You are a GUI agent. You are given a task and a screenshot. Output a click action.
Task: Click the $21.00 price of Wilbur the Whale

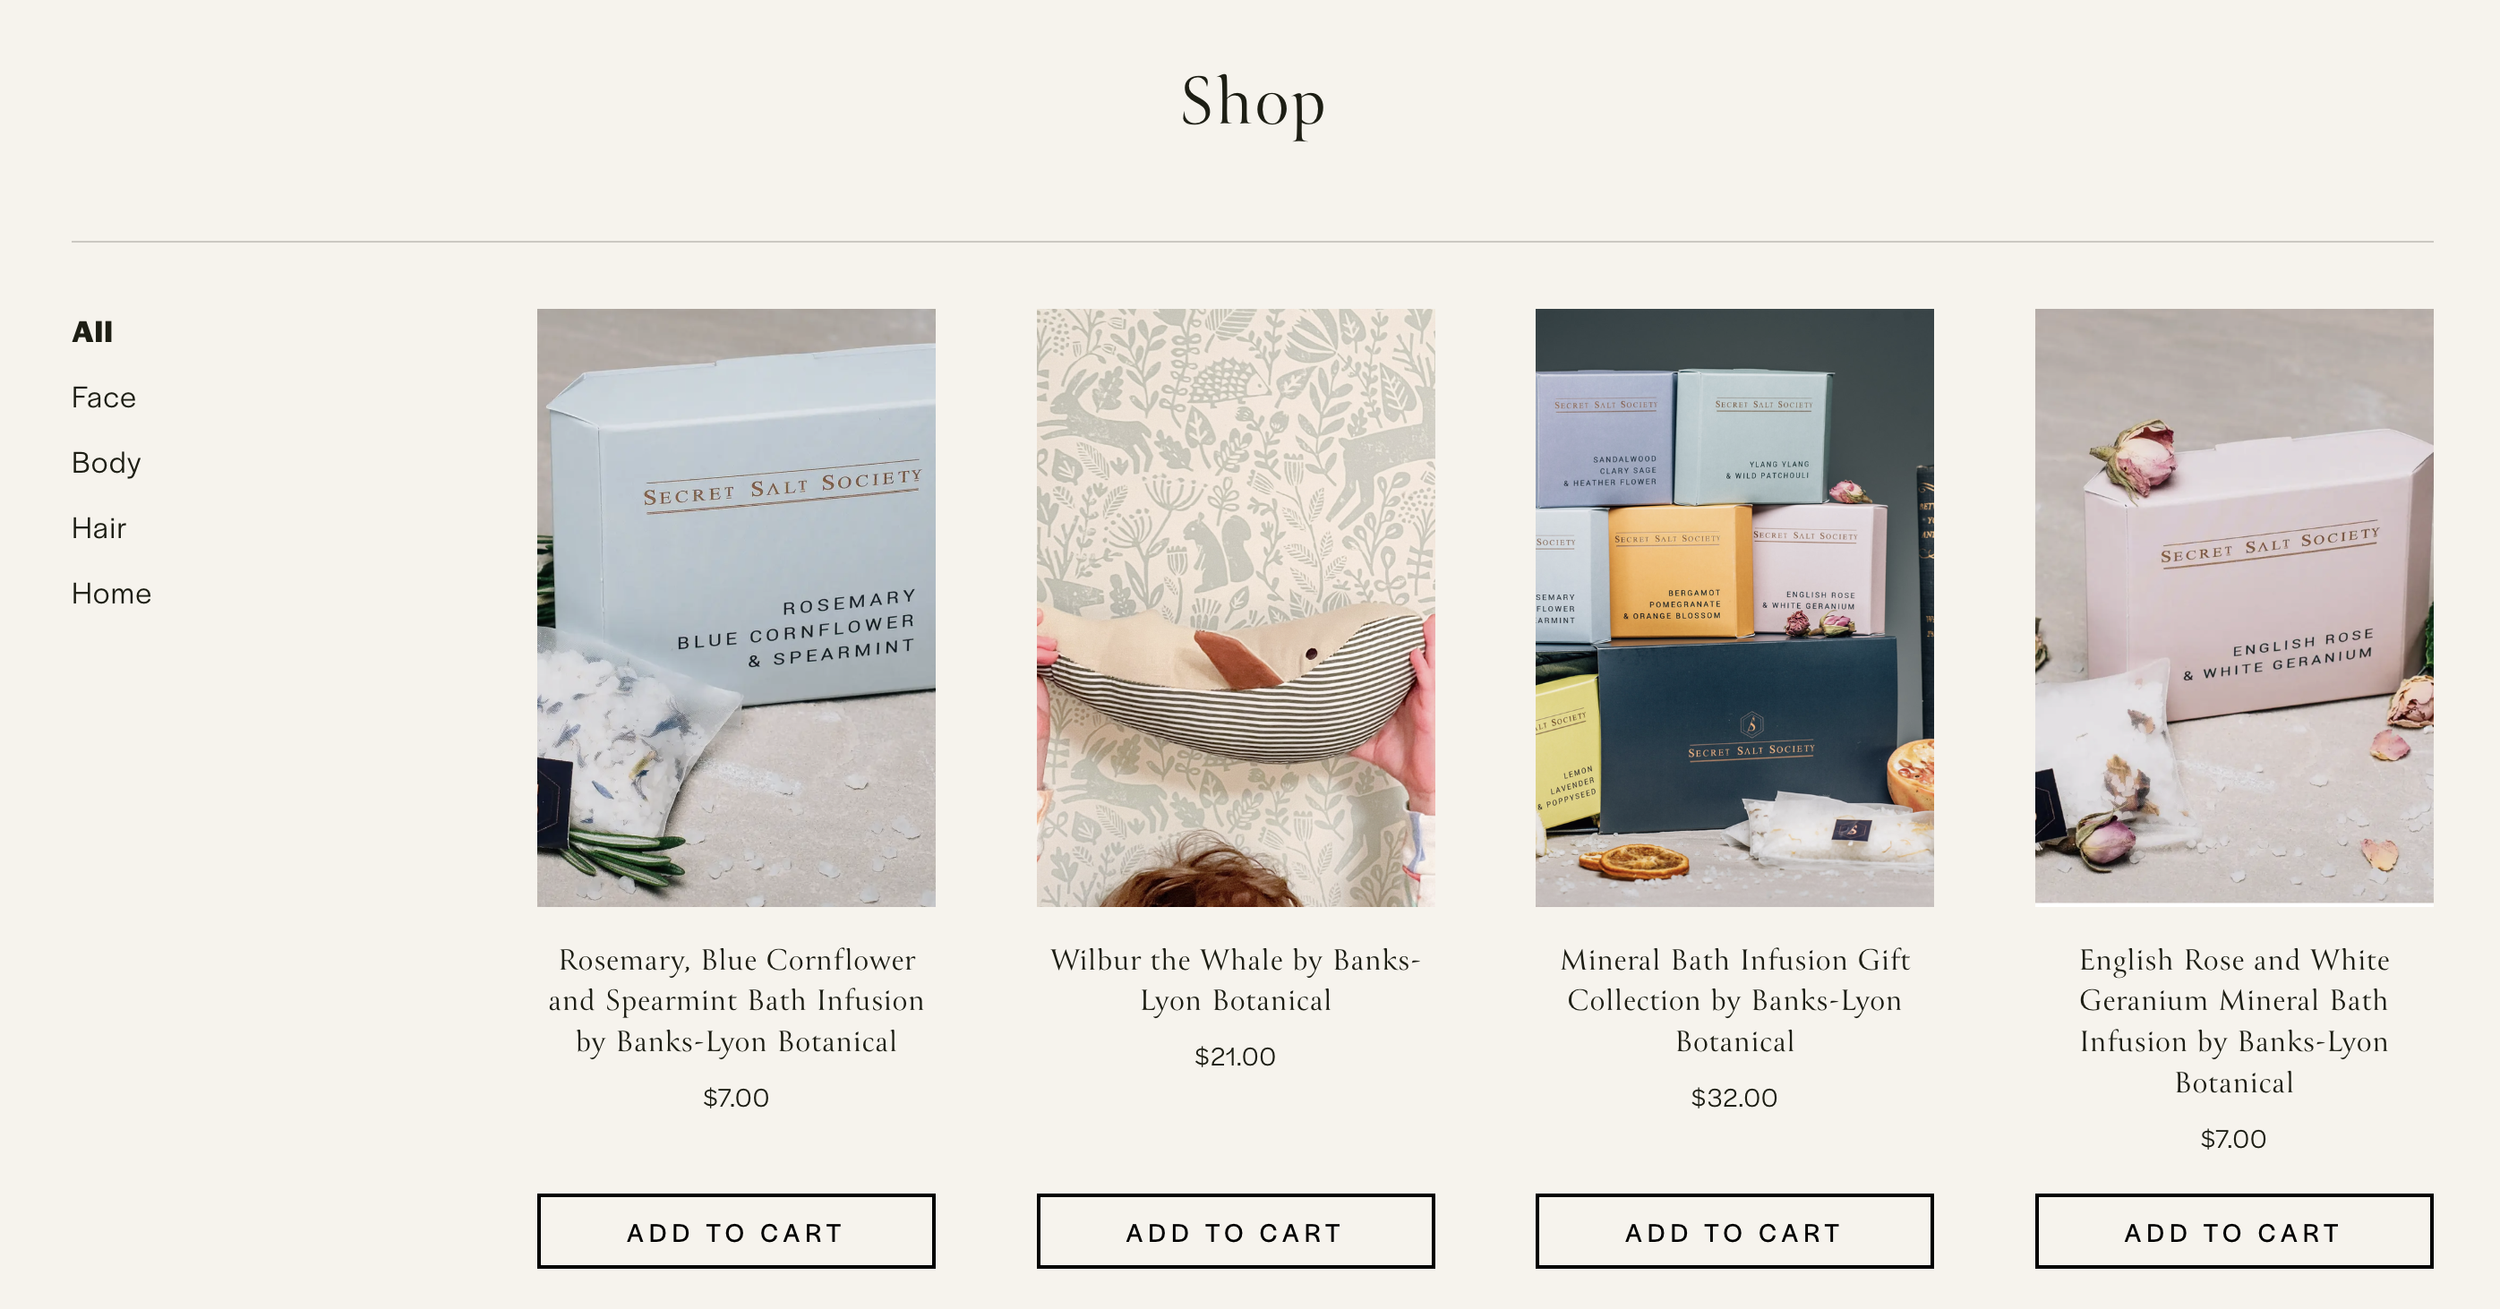1235,1057
